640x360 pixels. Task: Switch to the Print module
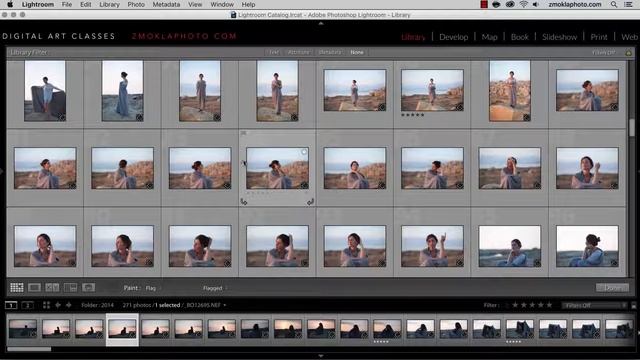tap(599, 37)
